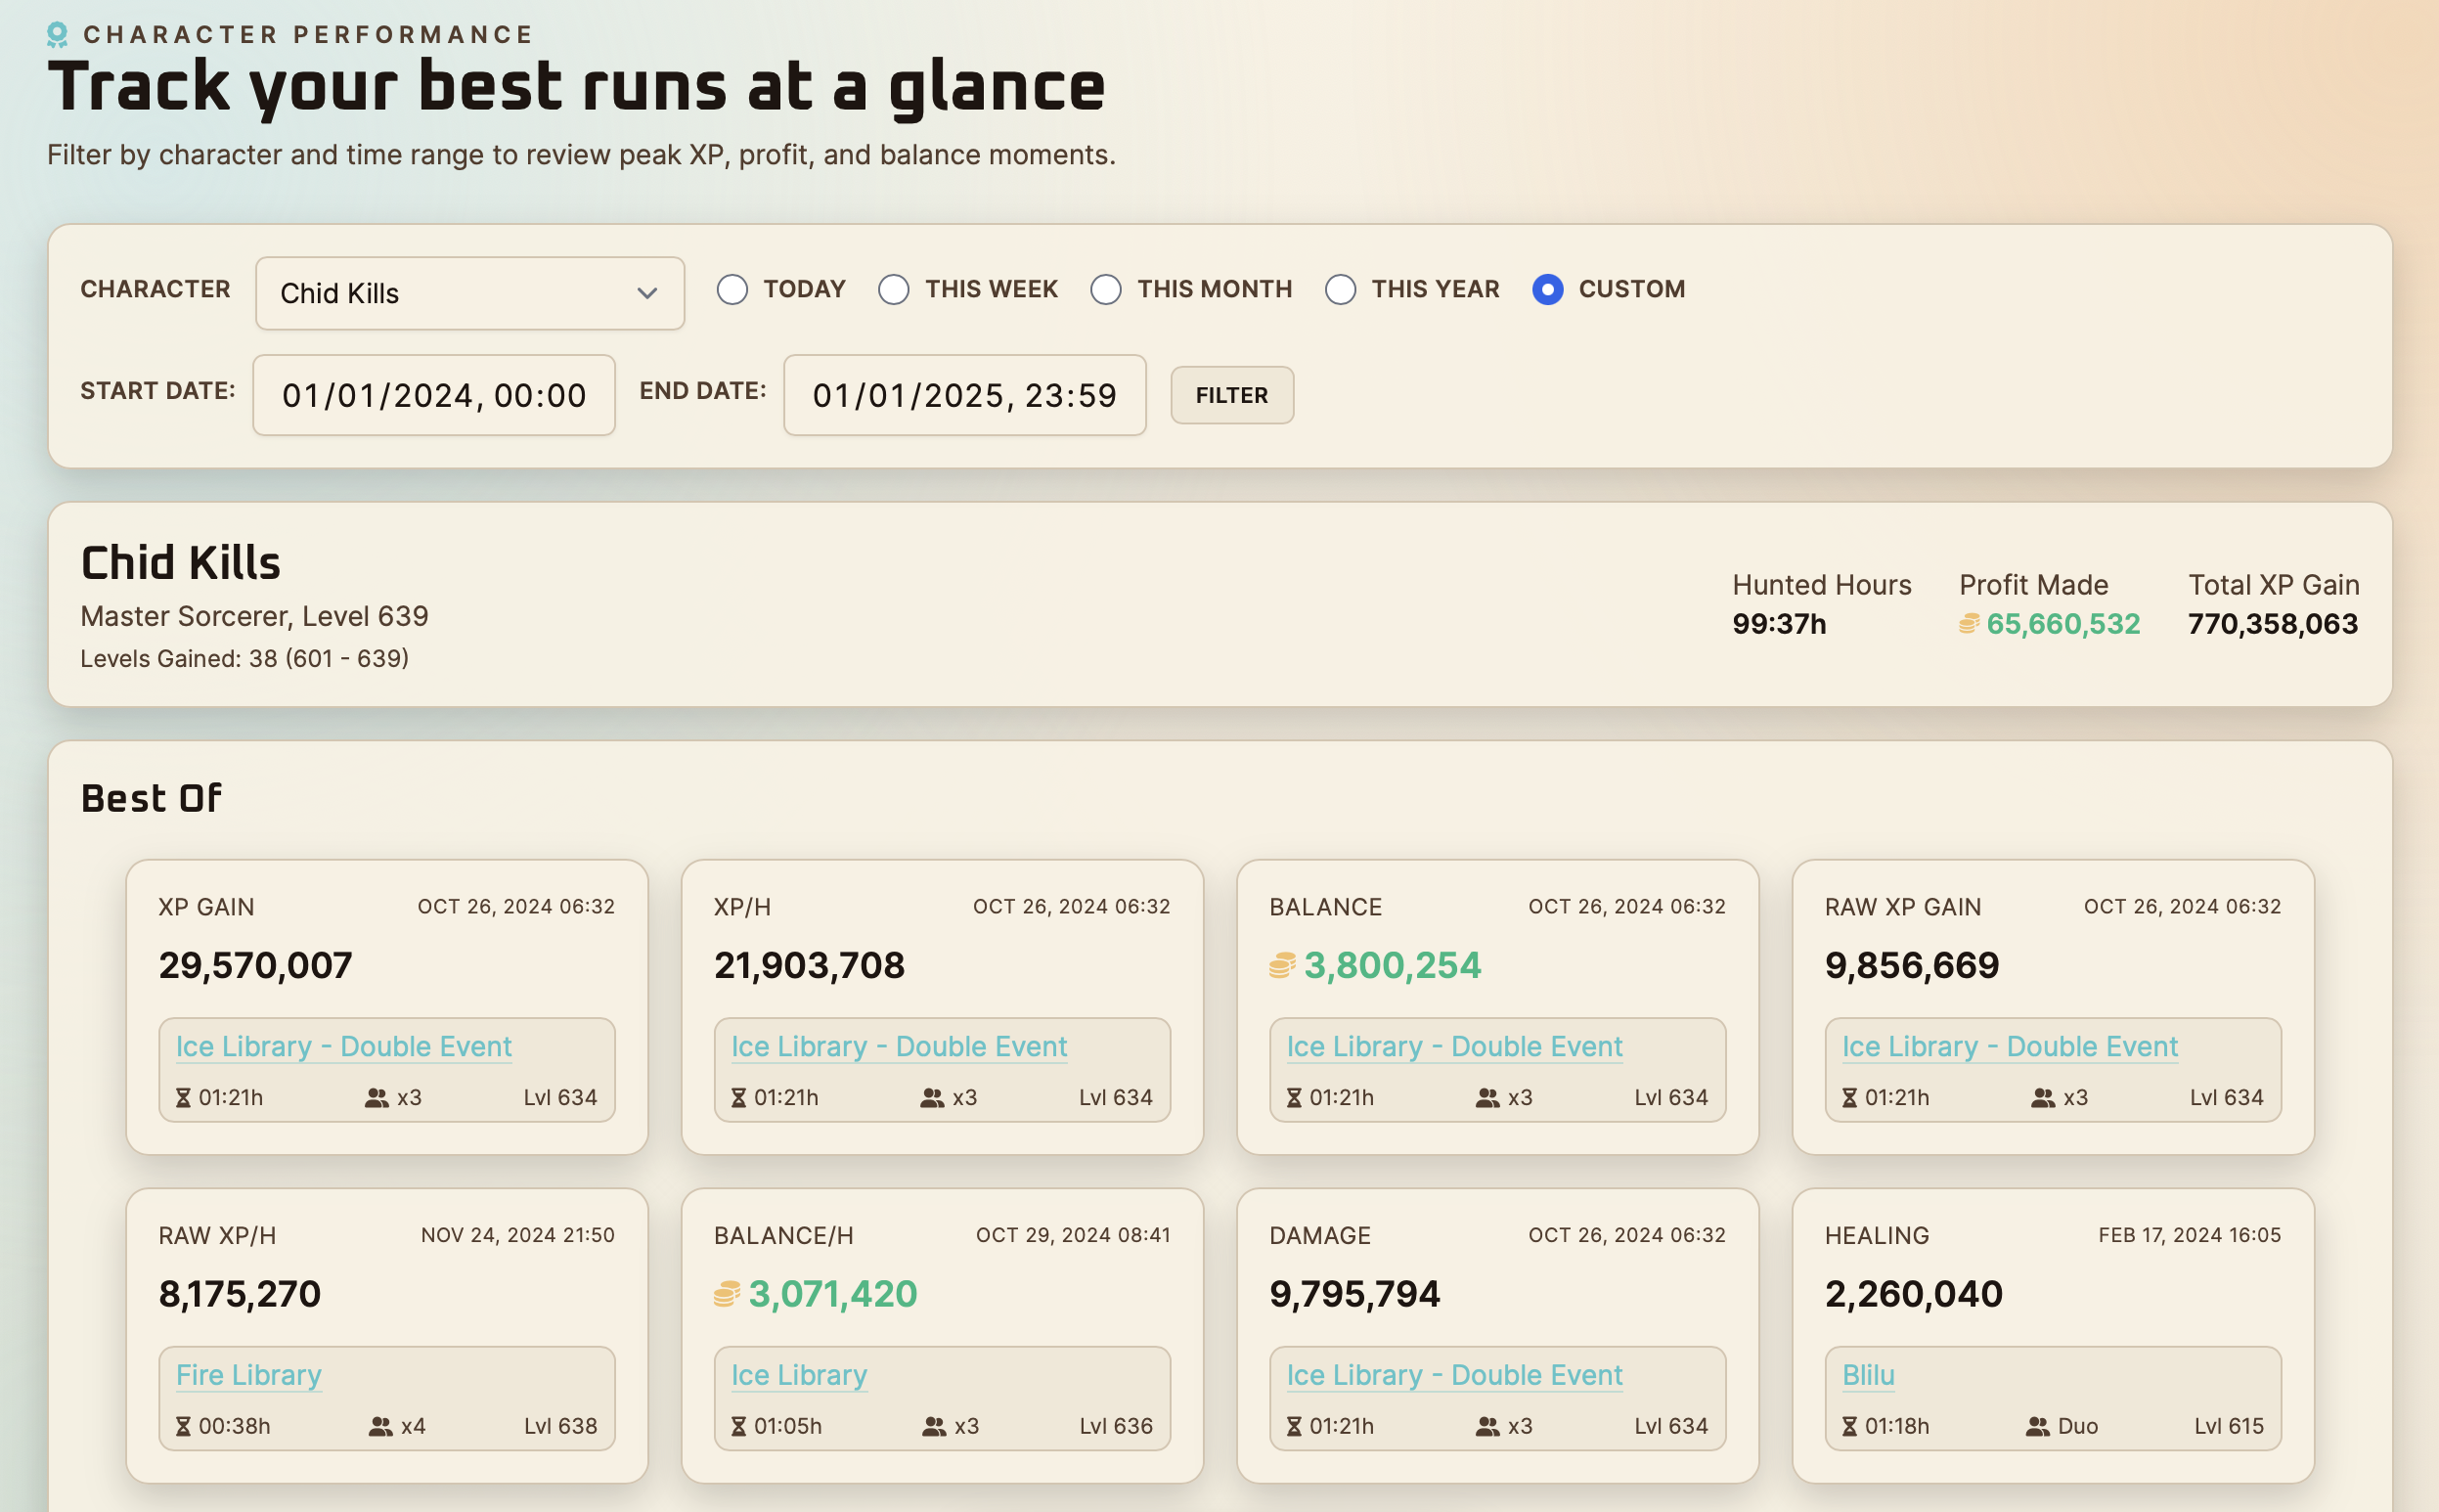Screen dimensions: 2439x1512
Task: Click the Character Performance badge icon
Action: [57, 33]
